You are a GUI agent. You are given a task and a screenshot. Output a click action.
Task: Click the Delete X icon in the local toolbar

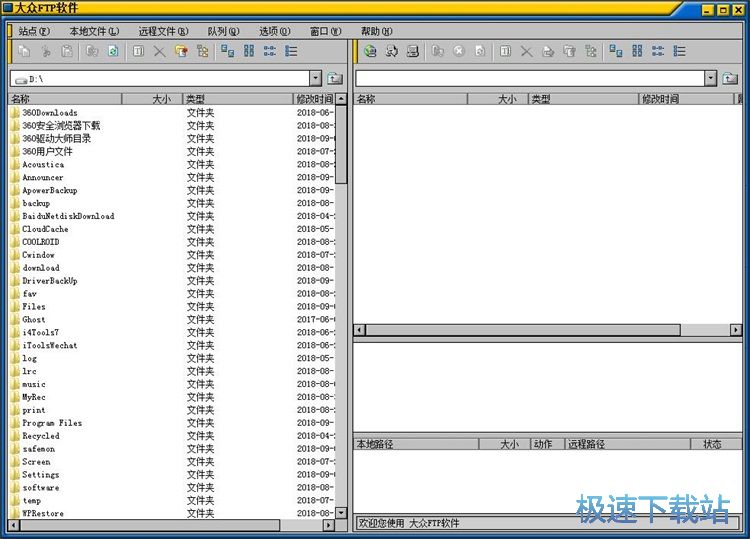(x=160, y=51)
